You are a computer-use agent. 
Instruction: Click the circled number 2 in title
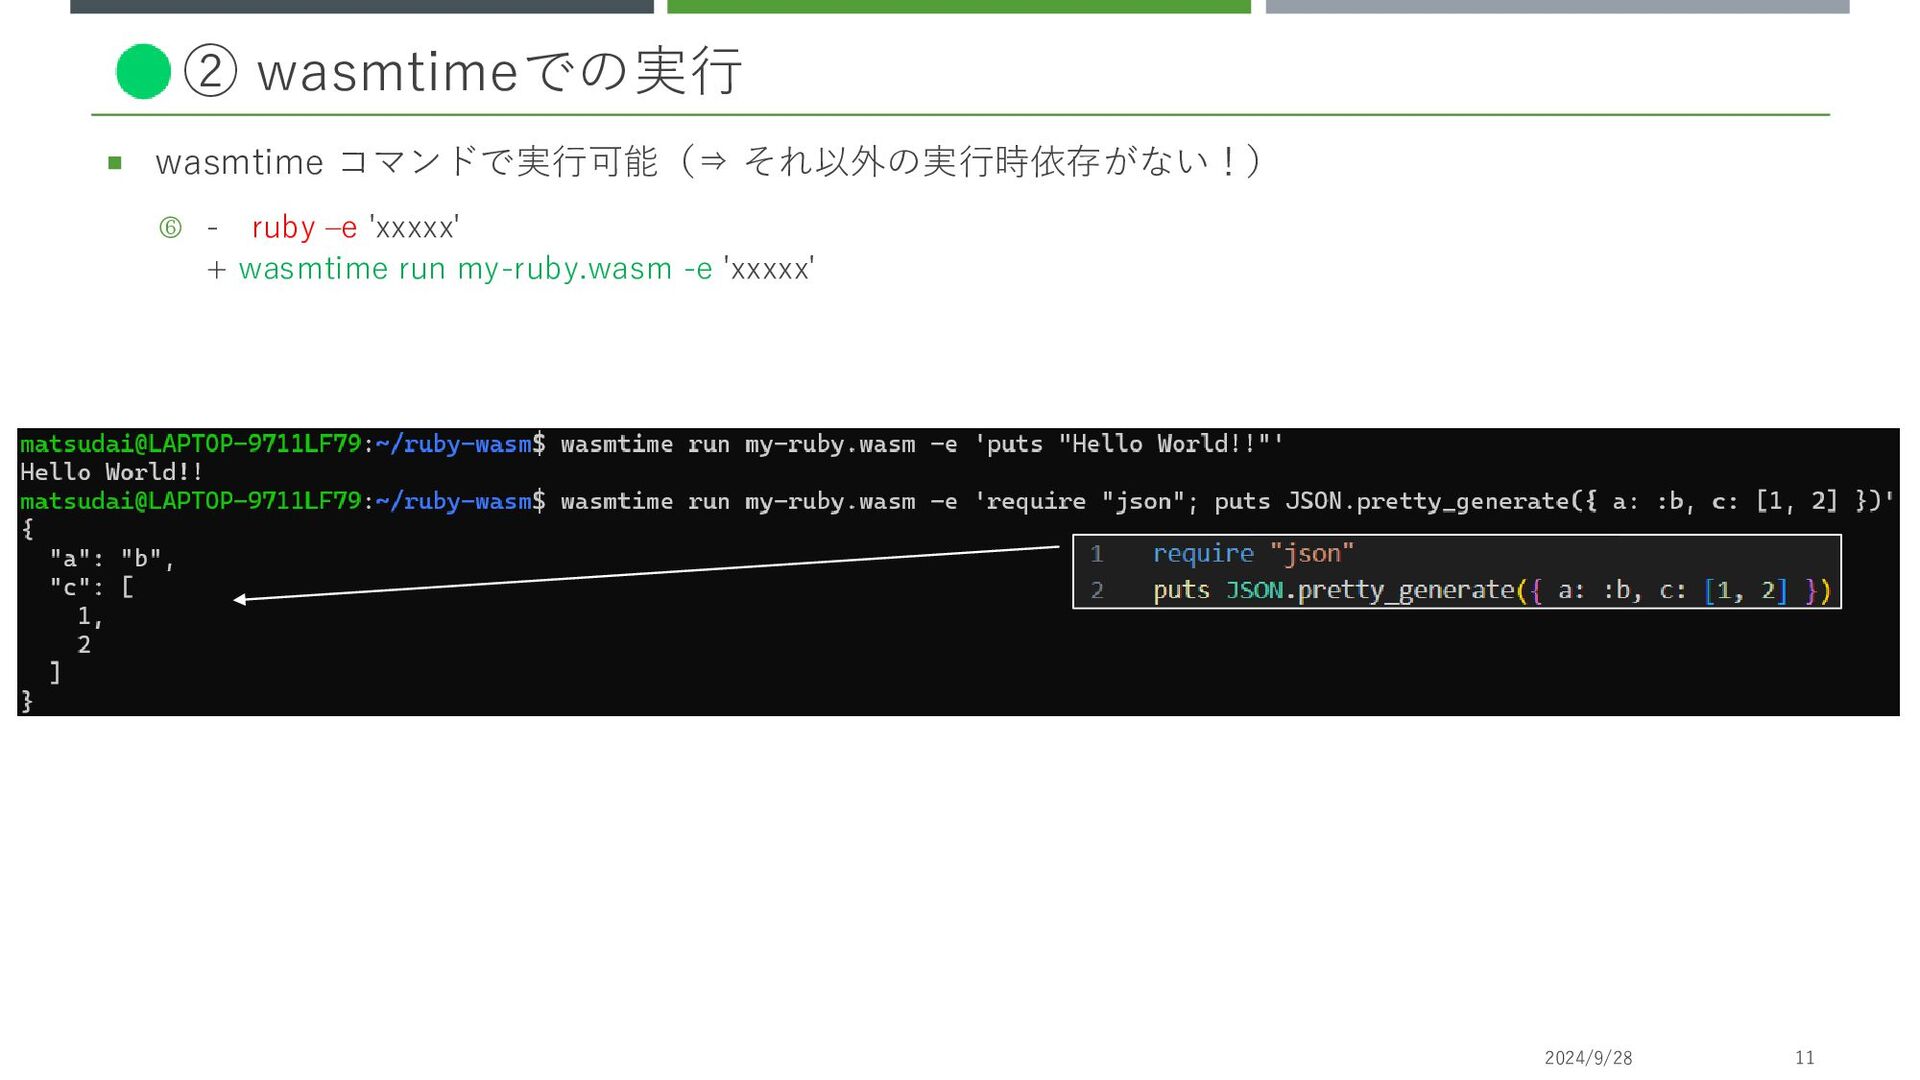[x=211, y=71]
